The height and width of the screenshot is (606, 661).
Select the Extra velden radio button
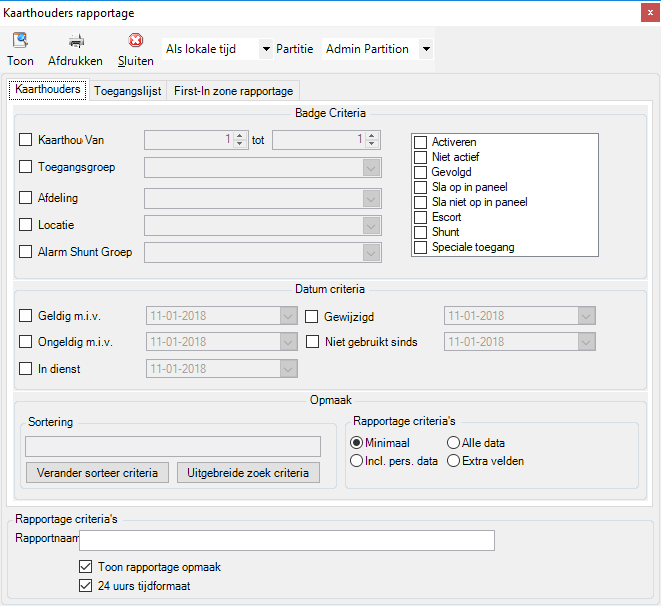tap(453, 461)
